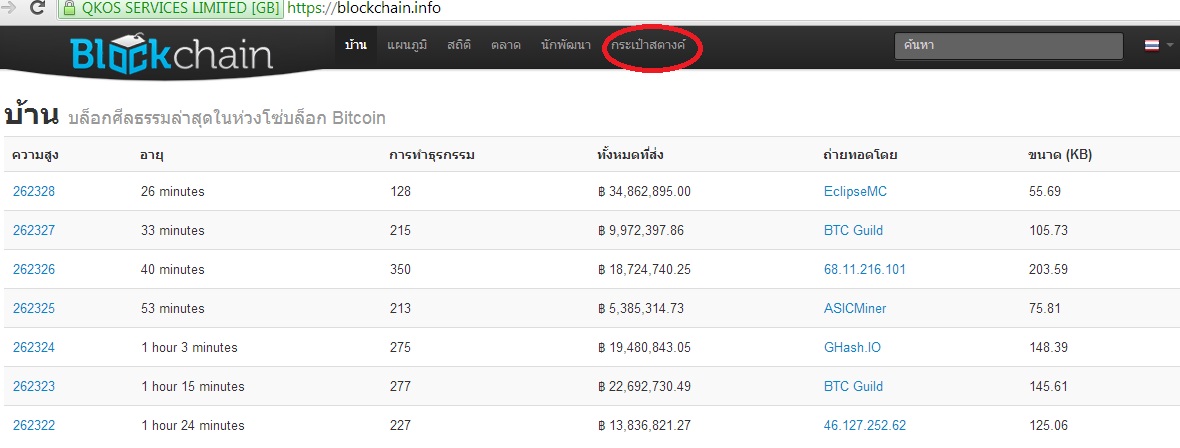This screenshot has width=1180, height=448.
Task: Click the ถ่ายทอดโดย column header
Action: click(860, 155)
